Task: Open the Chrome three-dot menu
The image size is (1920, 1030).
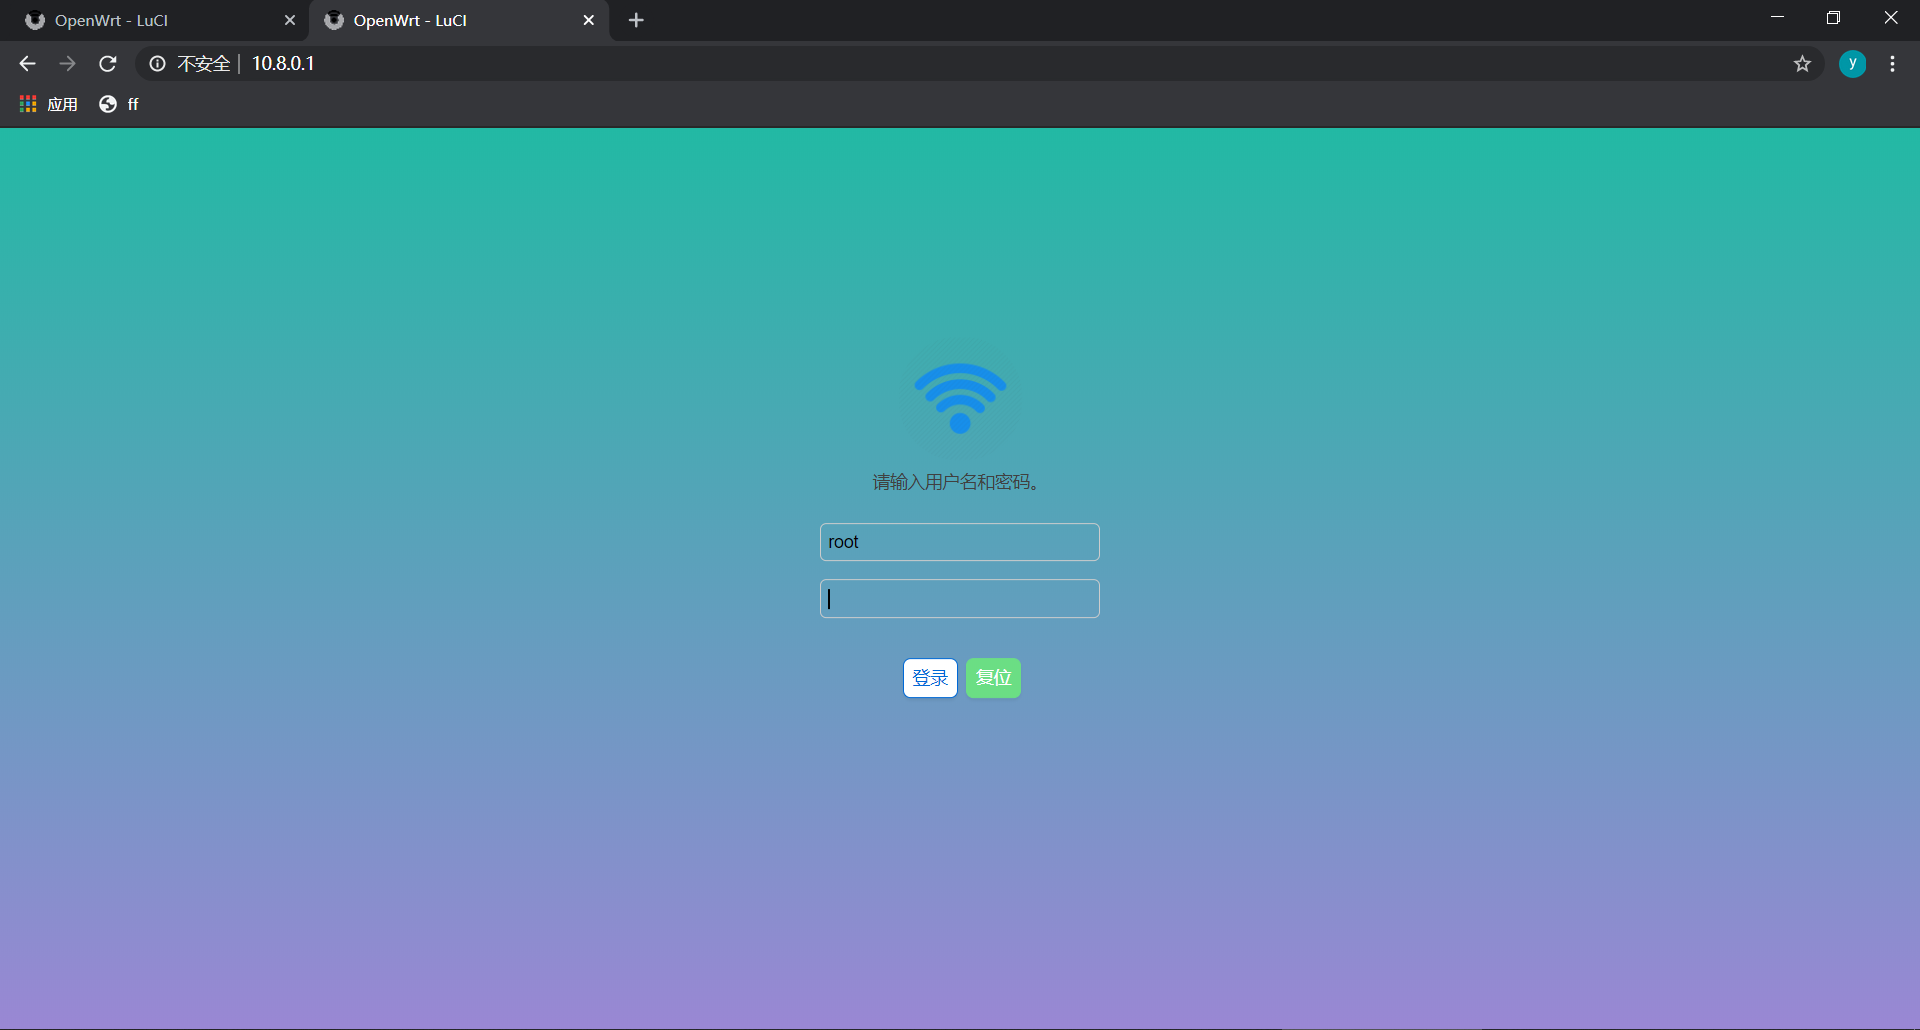Action: coord(1892,64)
